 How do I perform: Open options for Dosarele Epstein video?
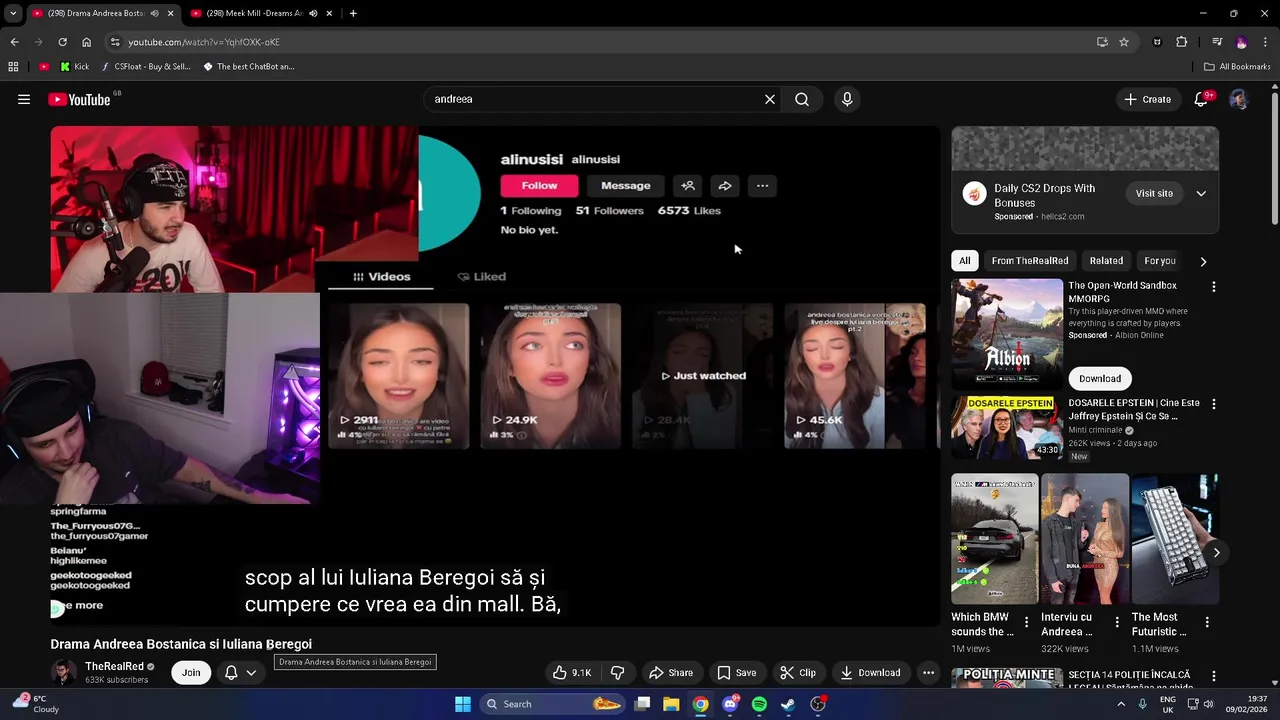click(x=1214, y=404)
